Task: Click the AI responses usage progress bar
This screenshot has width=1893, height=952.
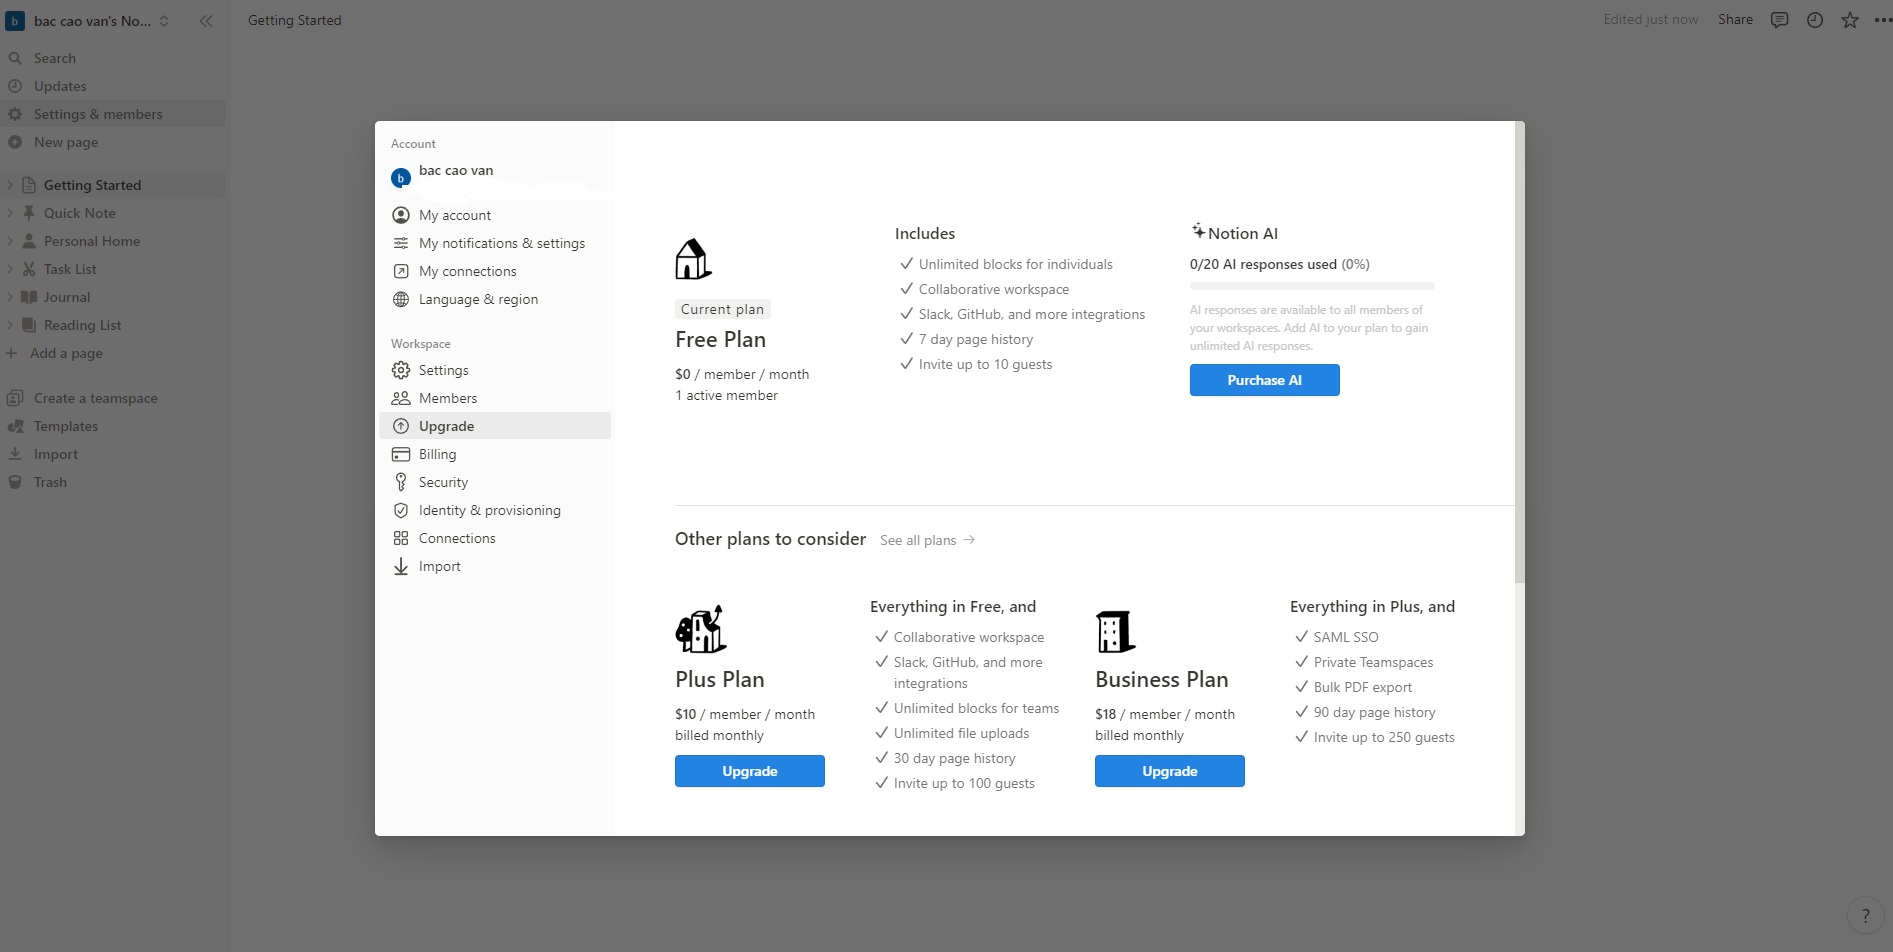Action: click(1312, 286)
